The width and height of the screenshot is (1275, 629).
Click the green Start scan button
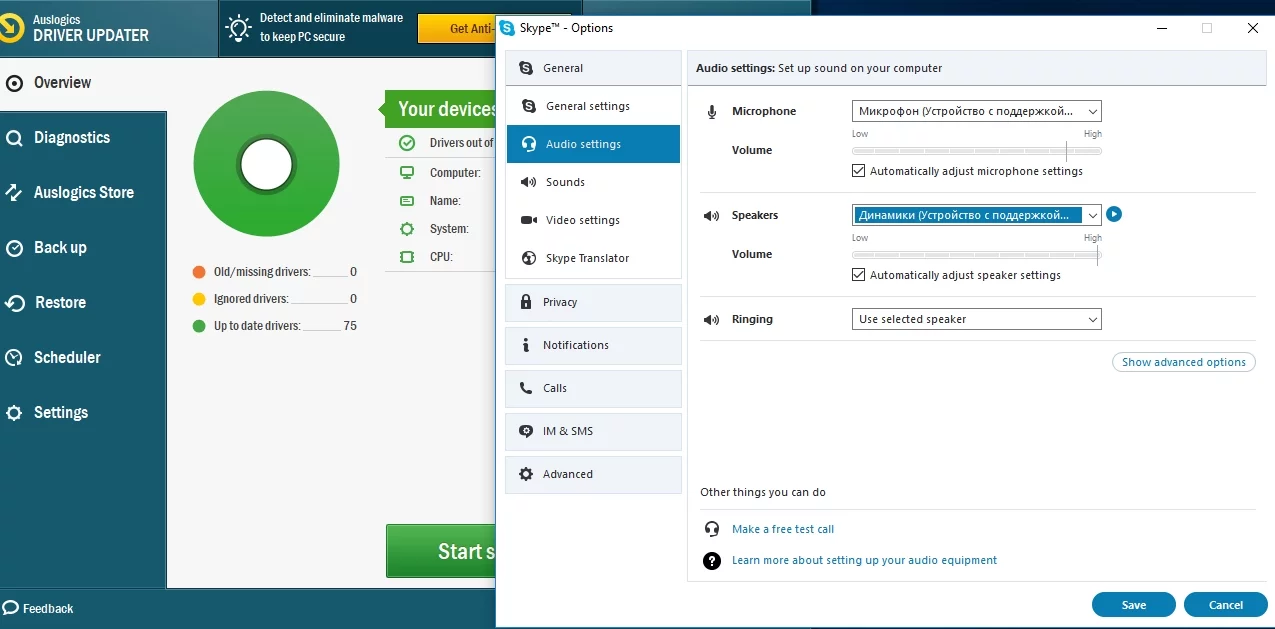(x=441, y=551)
